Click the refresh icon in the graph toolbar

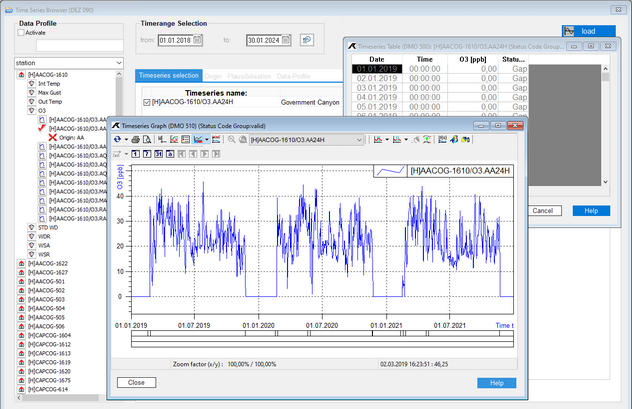point(117,139)
